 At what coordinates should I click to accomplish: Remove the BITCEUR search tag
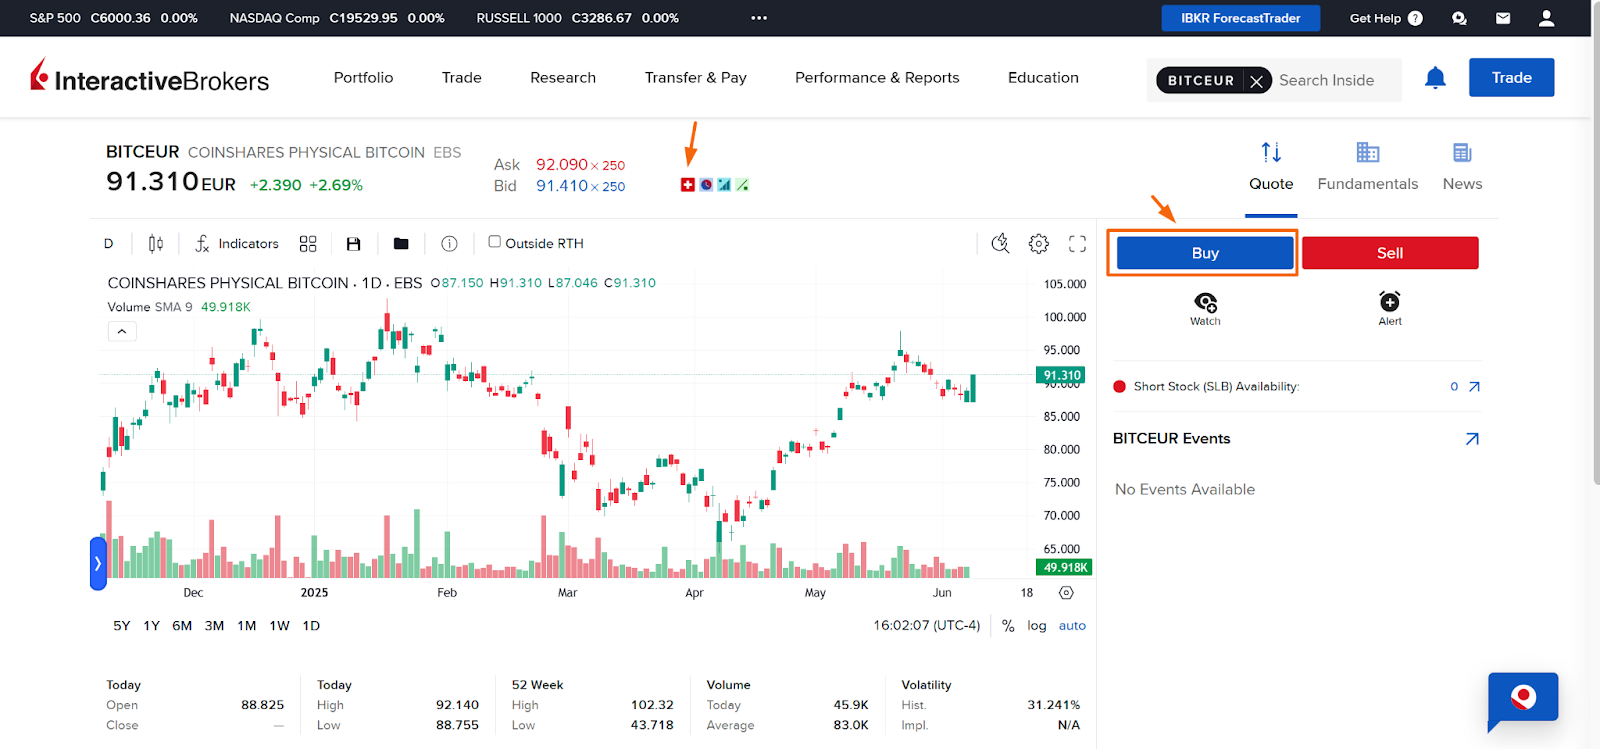pyautogui.click(x=1257, y=81)
